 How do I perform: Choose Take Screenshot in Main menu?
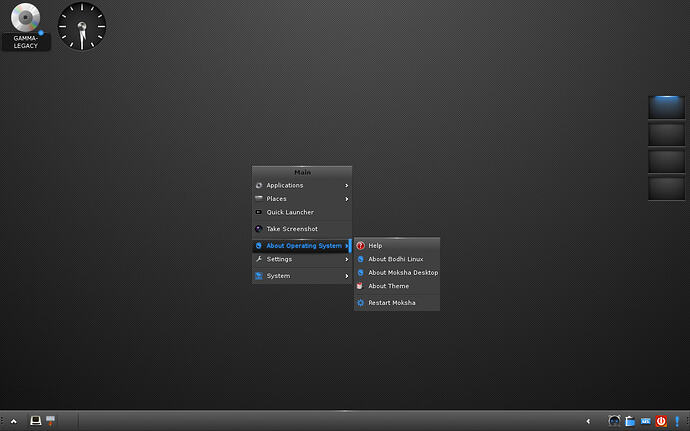pos(302,229)
